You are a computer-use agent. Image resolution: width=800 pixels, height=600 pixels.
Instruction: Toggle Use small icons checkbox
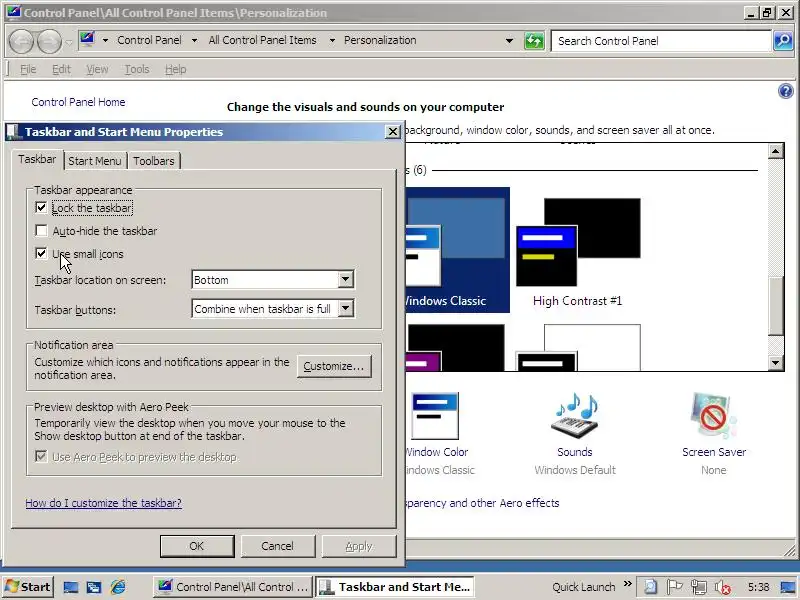click(x=41, y=254)
